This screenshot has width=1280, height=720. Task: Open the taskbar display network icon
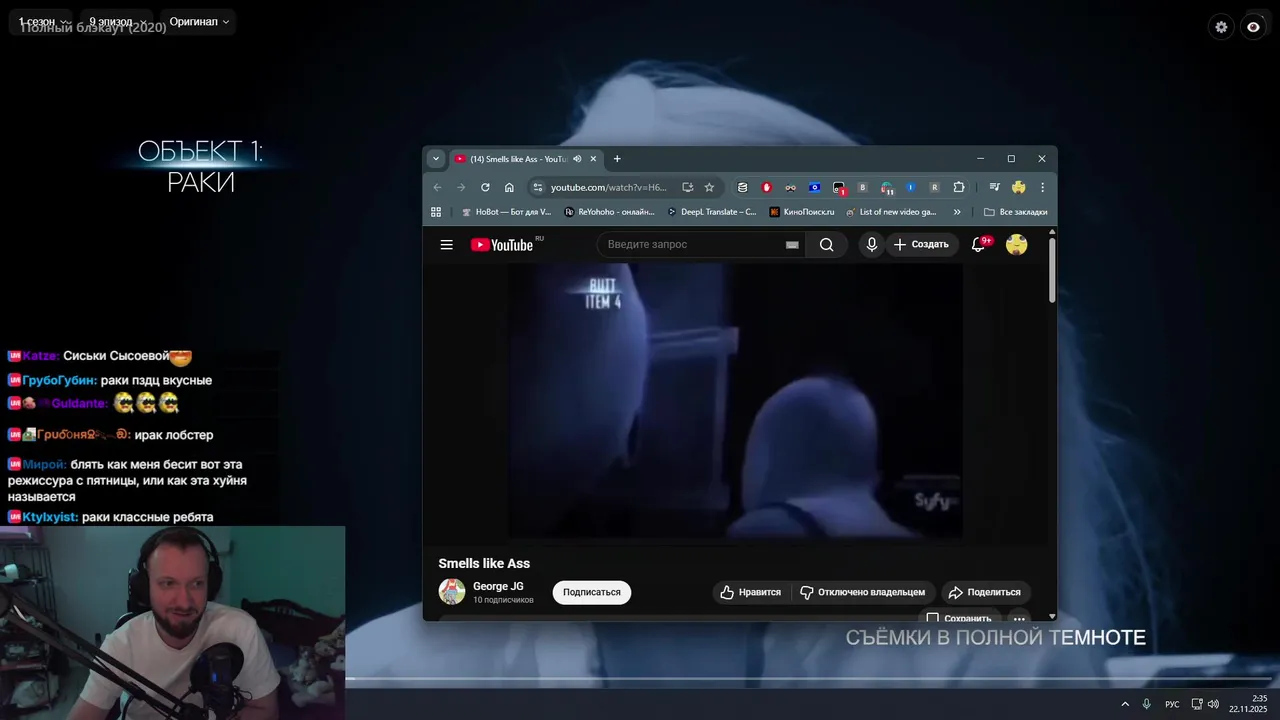[x=1195, y=704]
